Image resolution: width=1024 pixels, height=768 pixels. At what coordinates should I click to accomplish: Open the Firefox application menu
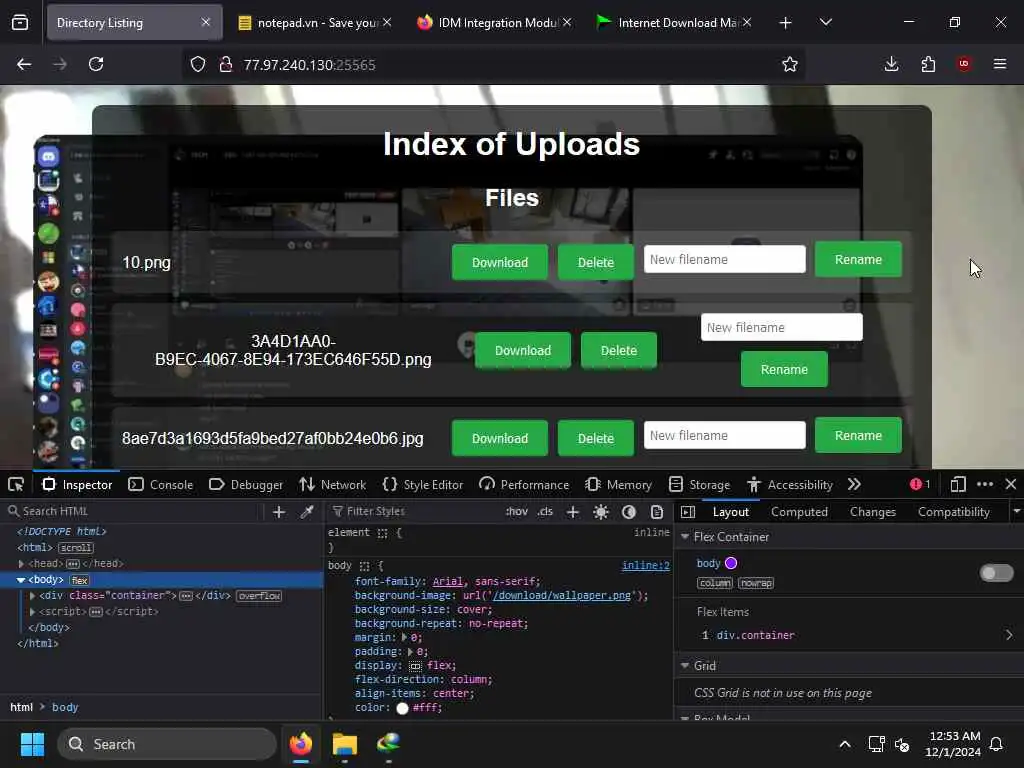pyautogui.click(x=1000, y=64)
